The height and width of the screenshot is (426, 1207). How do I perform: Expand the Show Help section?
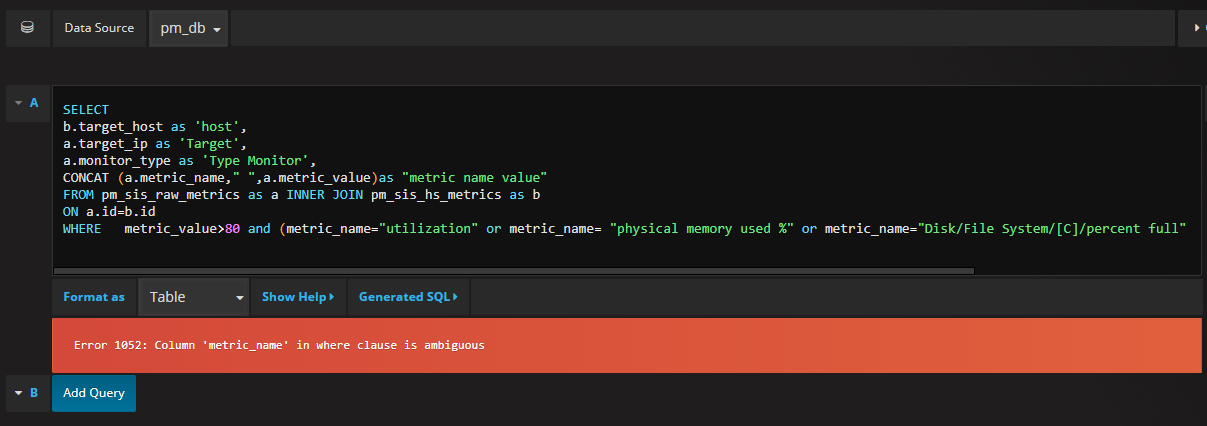click(x=298, y=297)
